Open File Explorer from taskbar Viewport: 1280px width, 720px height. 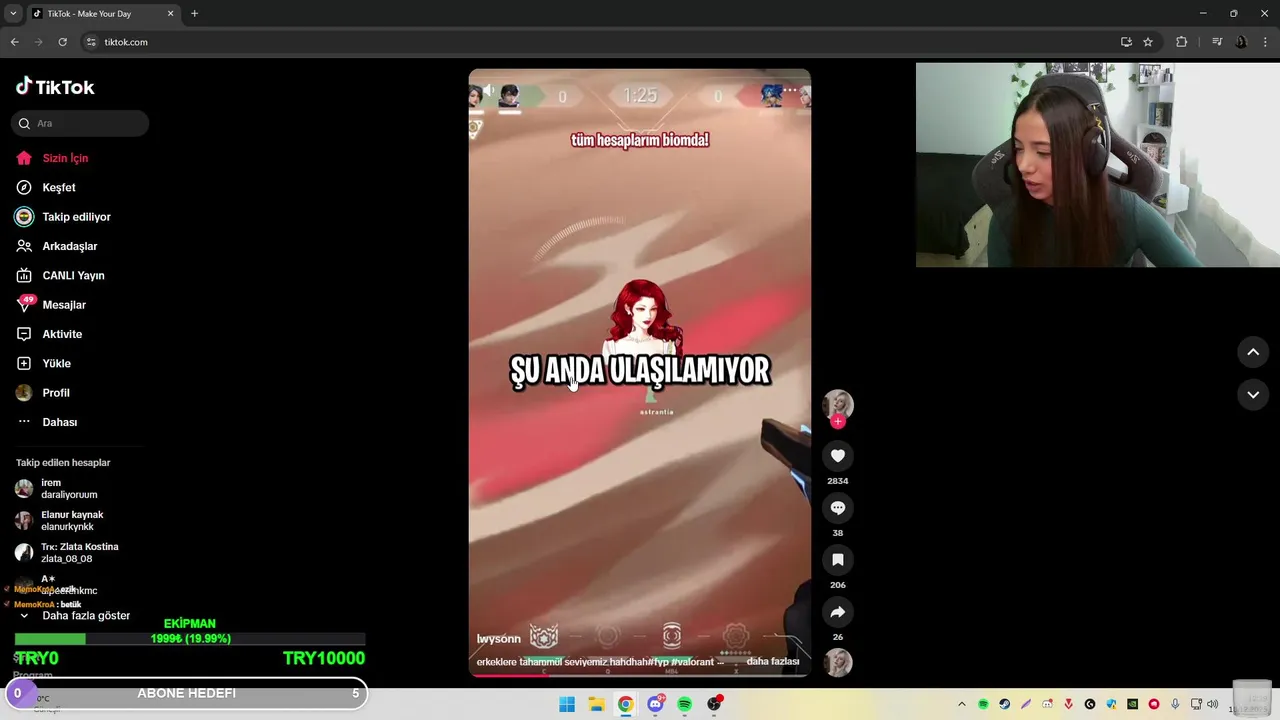pyautogui.click(x=596, y=704)
